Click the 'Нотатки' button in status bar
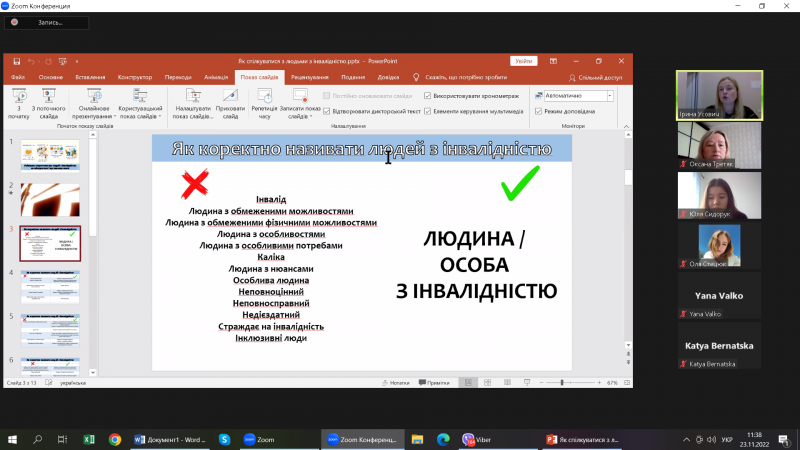The height and width of the screenshot is (450, 800). (395, 383)
